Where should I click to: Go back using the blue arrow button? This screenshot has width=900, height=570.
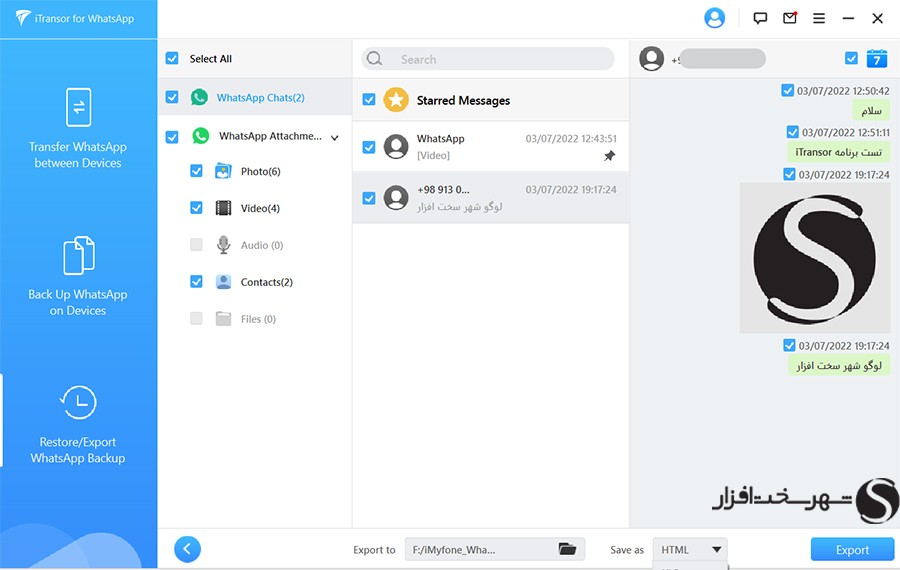pyautogui.click(x=187, y=549)
